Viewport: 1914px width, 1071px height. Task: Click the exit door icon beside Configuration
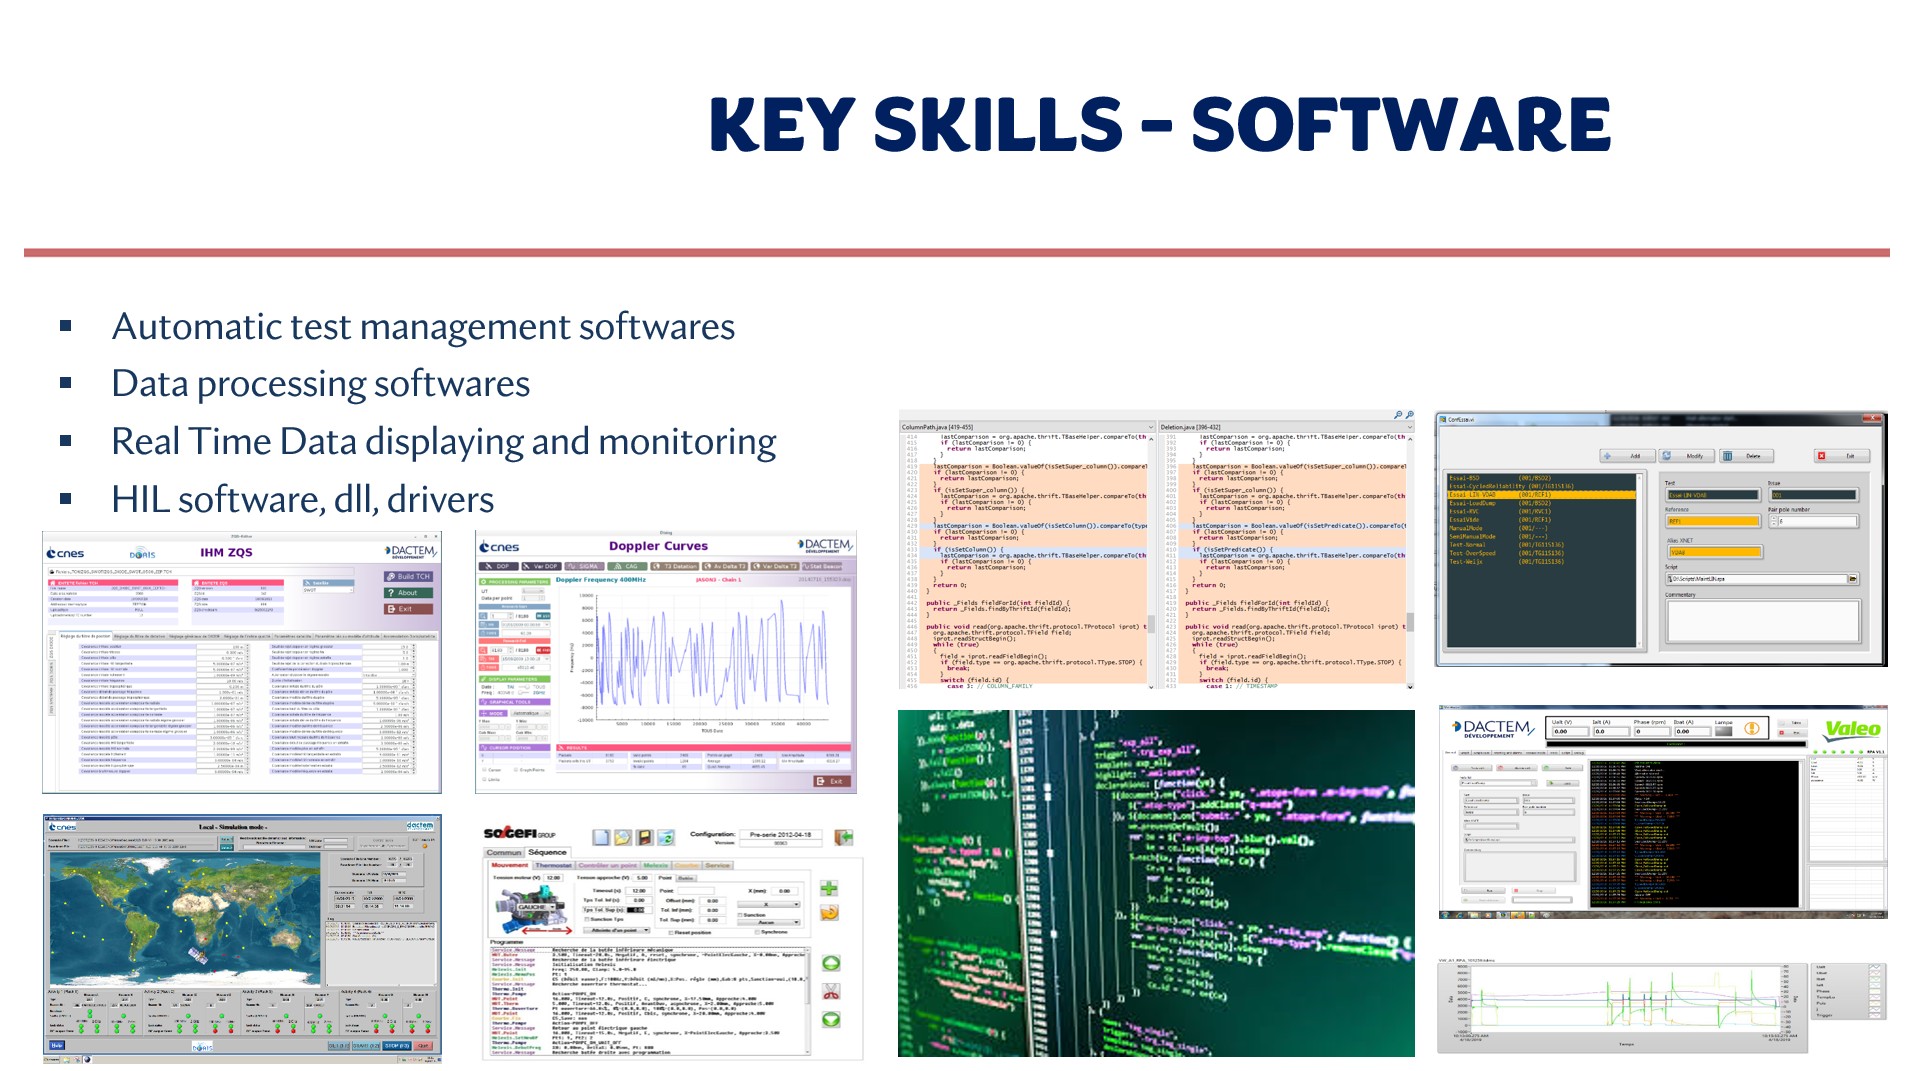(x=844, y=837)
